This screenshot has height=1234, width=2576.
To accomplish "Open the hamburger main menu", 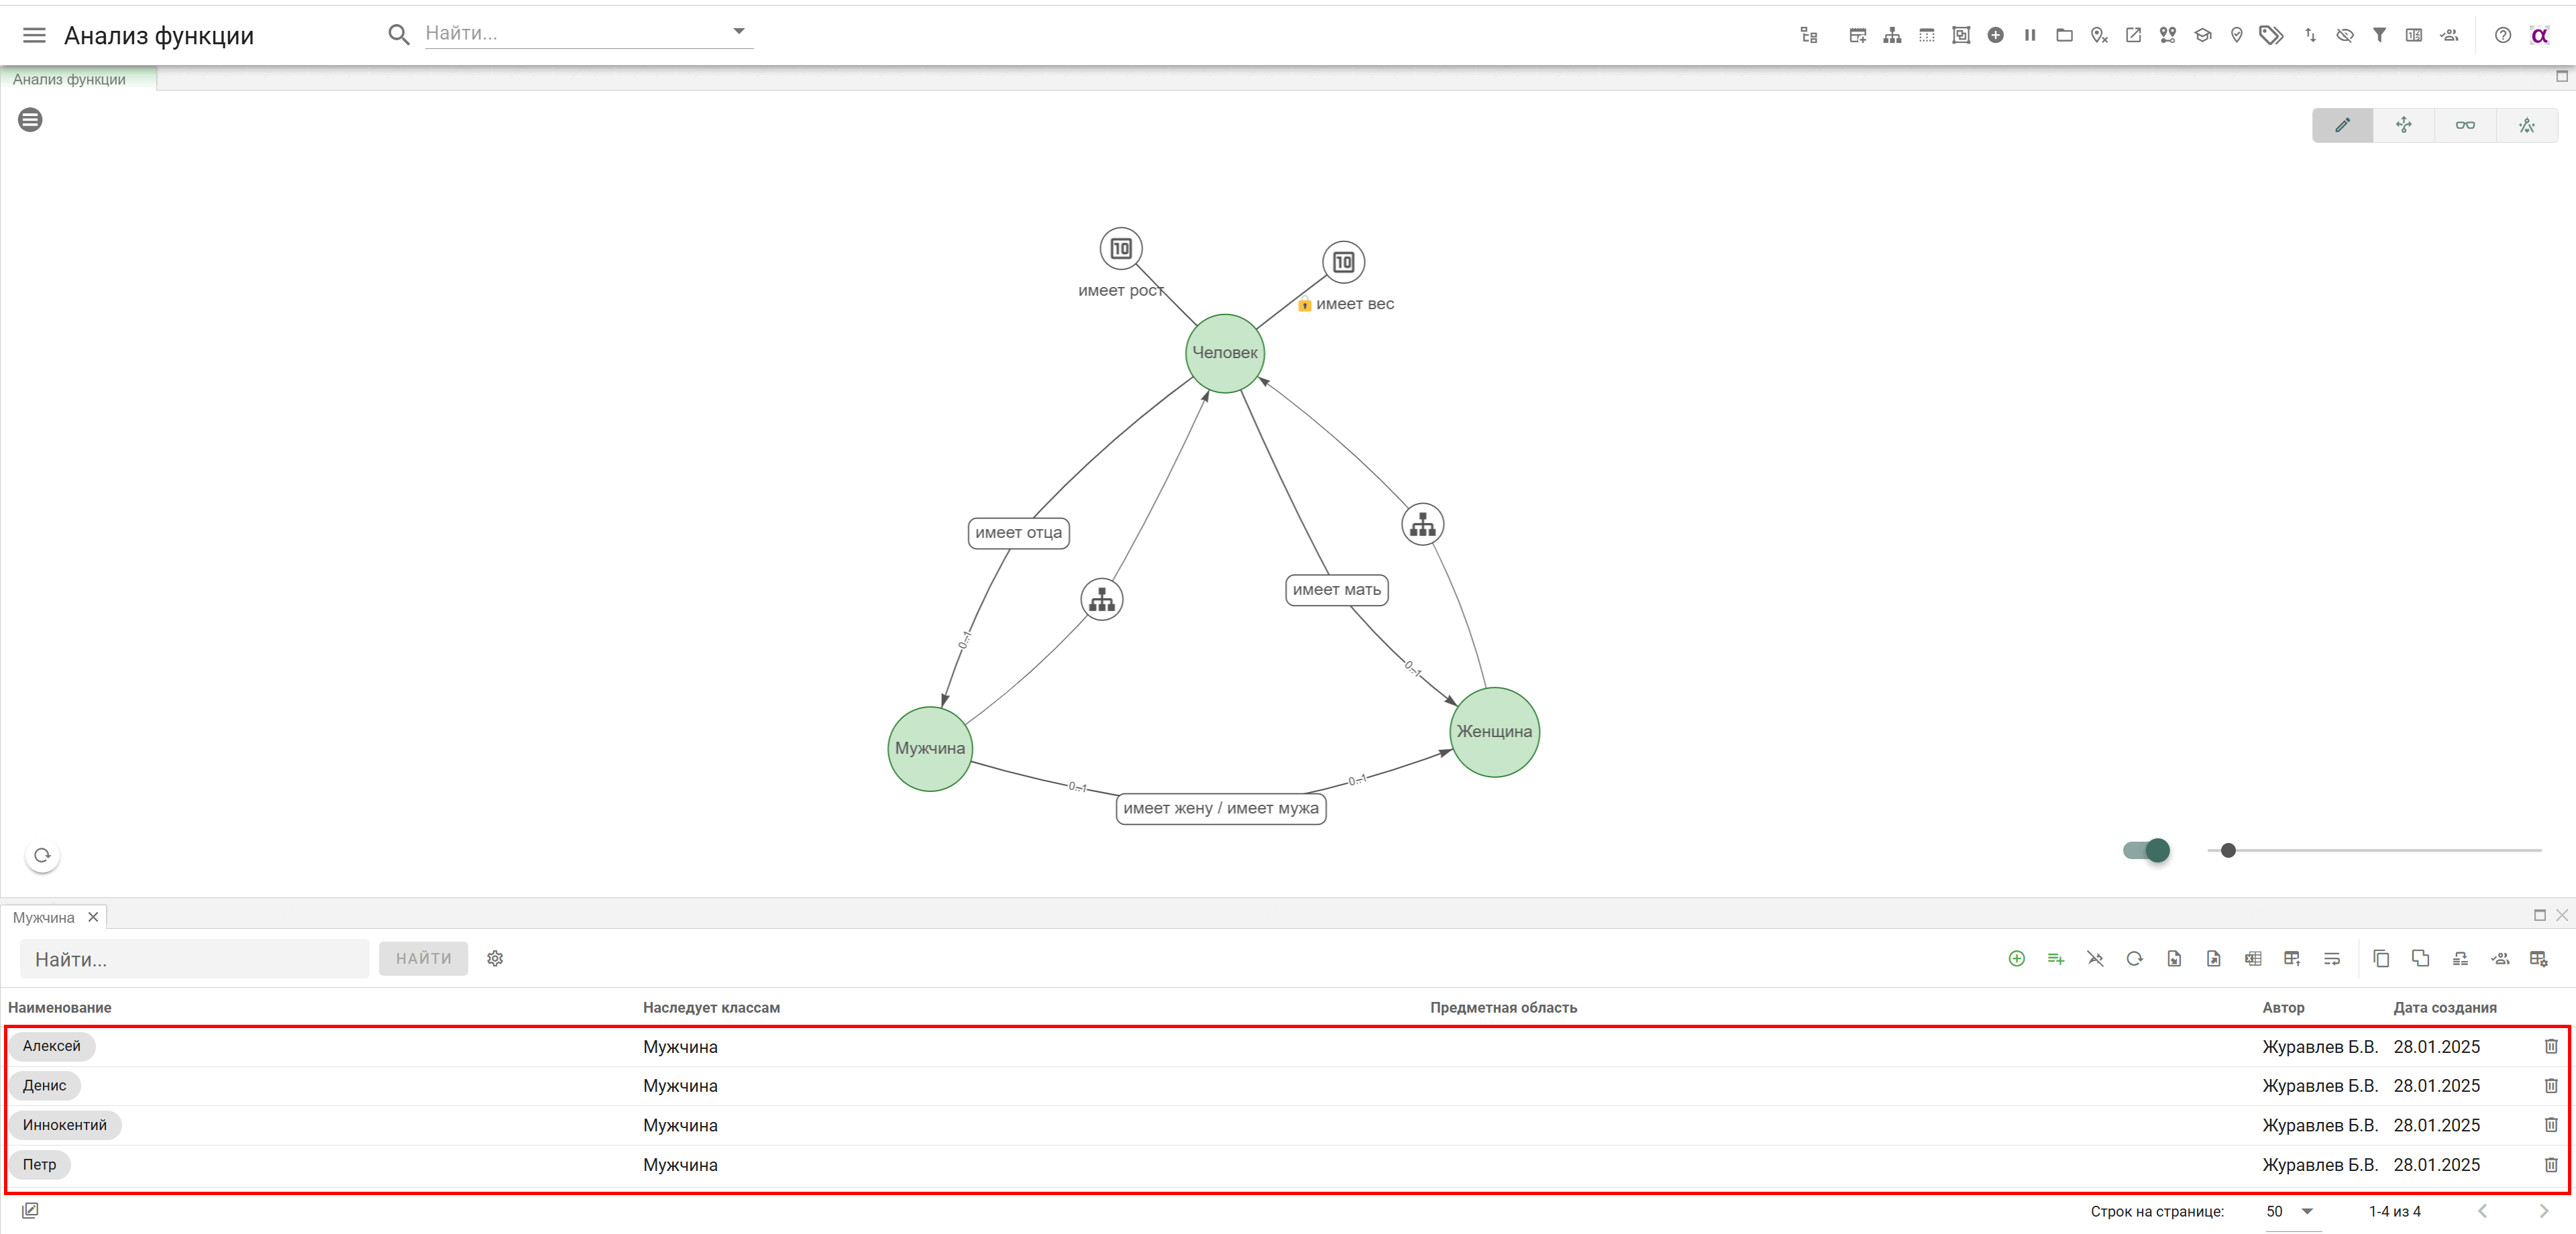I will [34, 35].
